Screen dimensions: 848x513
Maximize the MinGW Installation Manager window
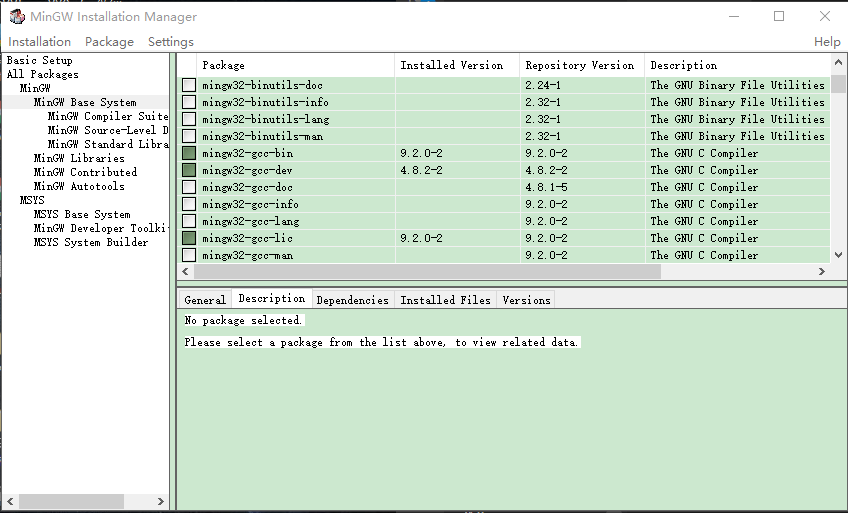click(779, 16)
